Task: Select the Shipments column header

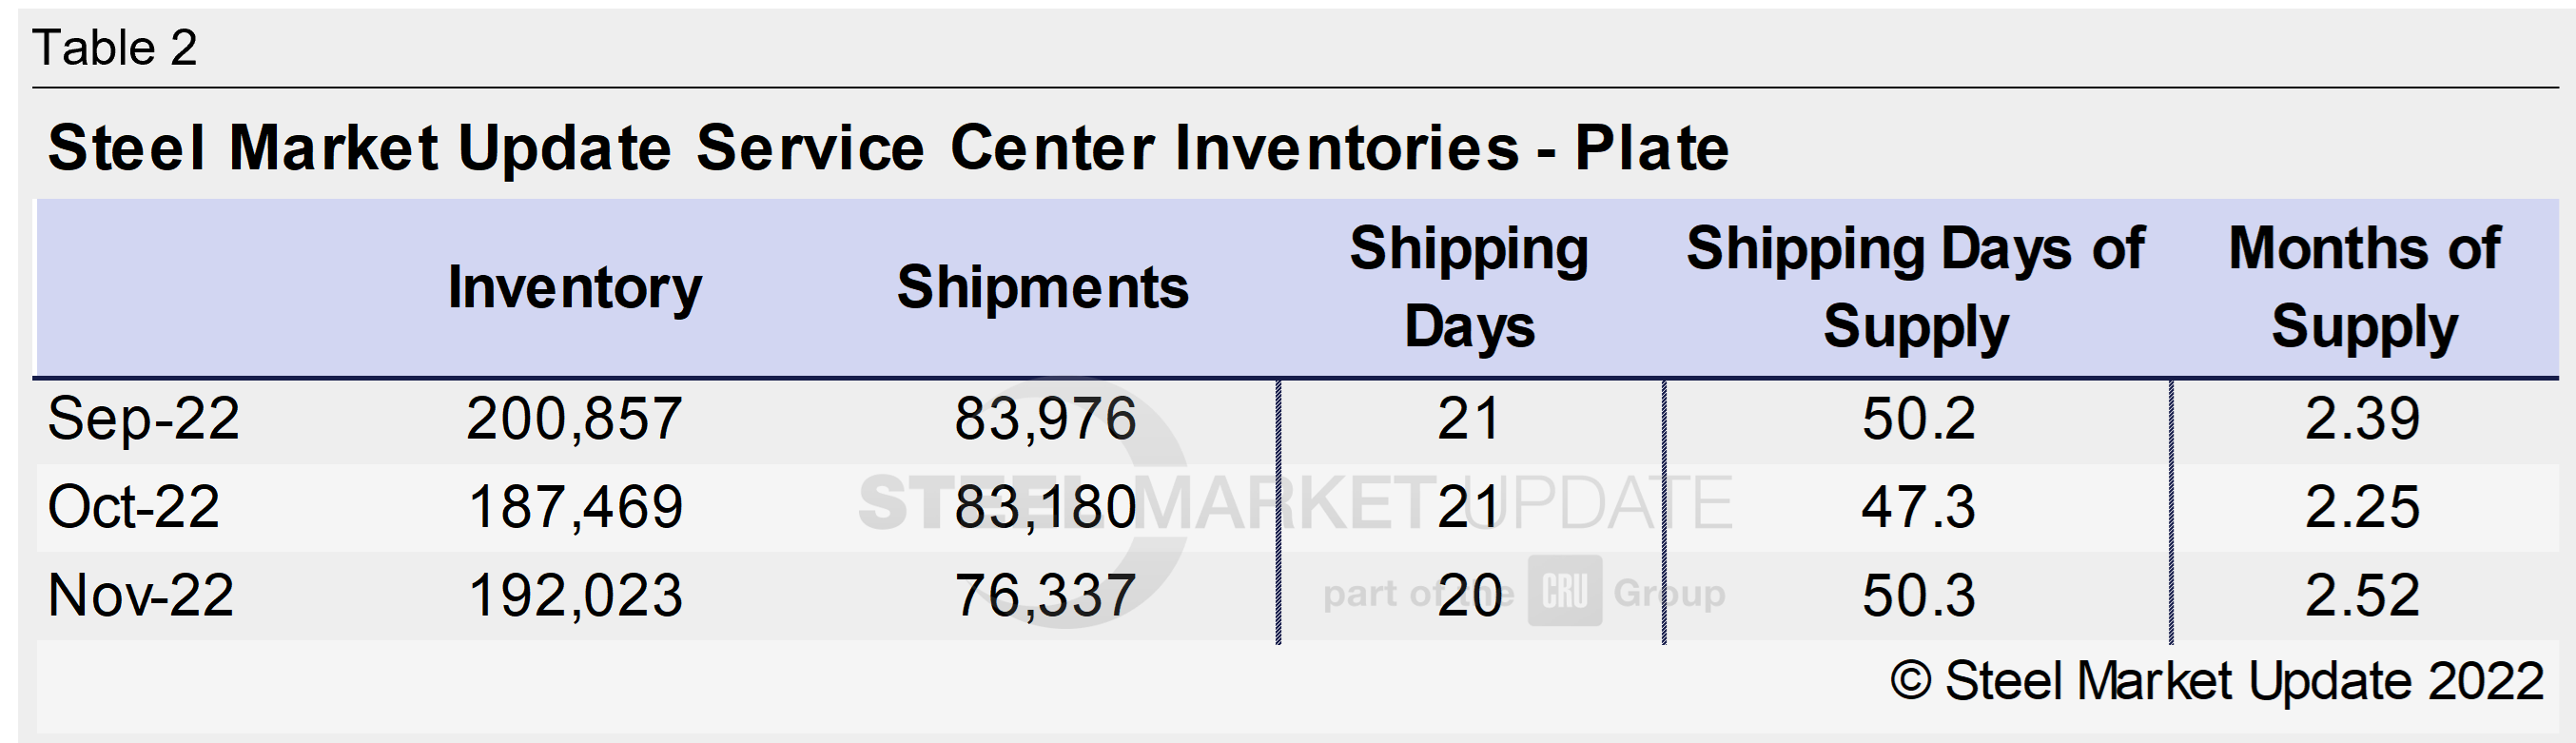Action: click(x=1042, y=288)
